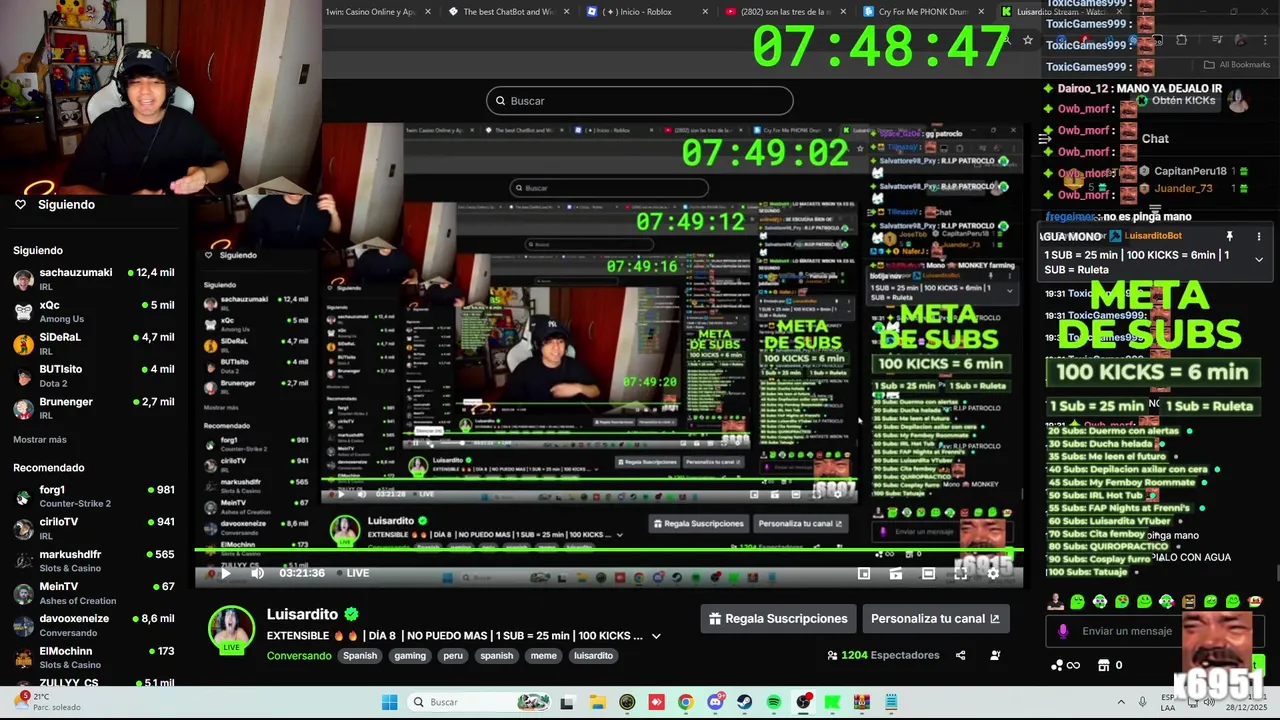The height and width of the screenshot is (720, 1280).
Task: Open the Conversando category link
Action: pos(299,656)
